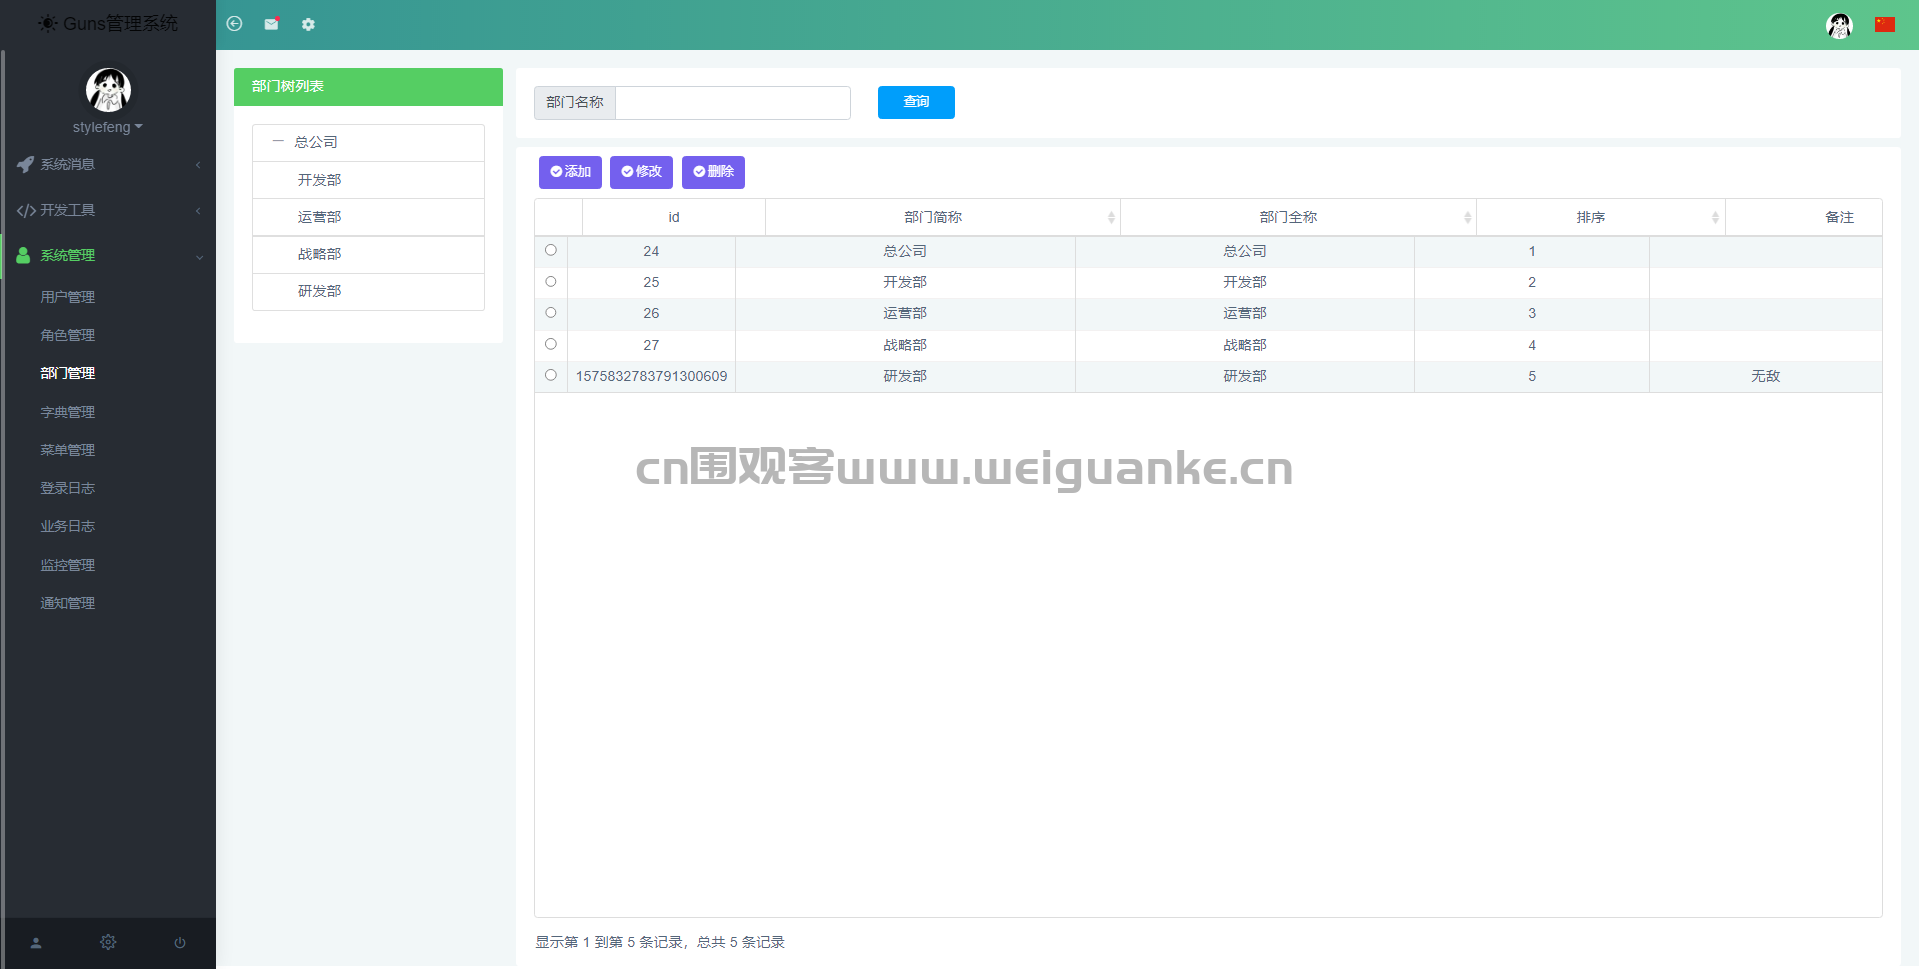Click the person icon in sidebar footer
Screen dimensions: 1919x969
pyautogui.click(x=36, y=943)
